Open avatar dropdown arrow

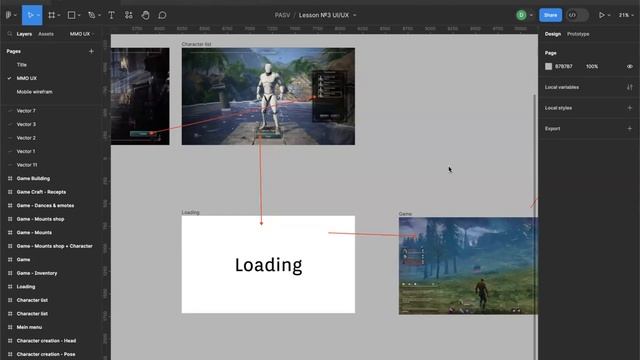point(531,15)
